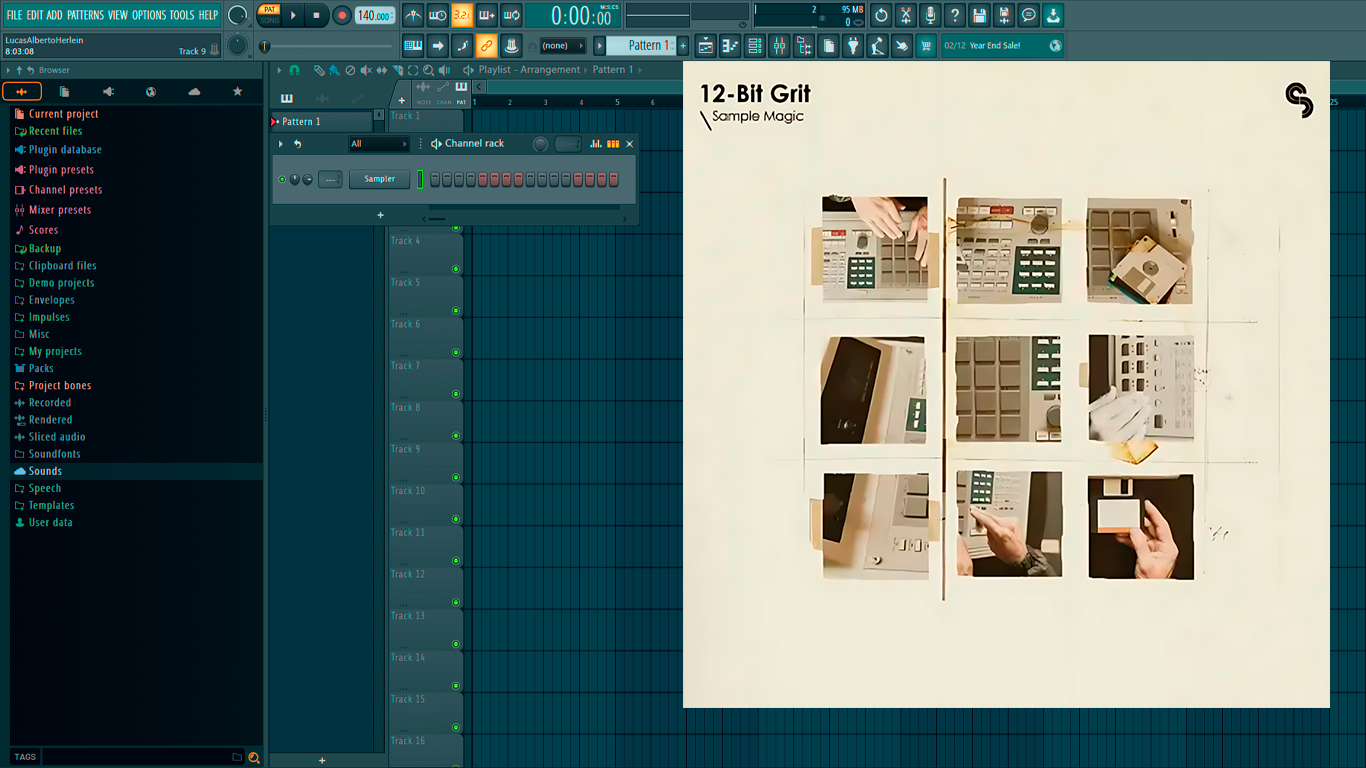Select the playlist mute tool
1366x768 pixels.
point(366,70)
